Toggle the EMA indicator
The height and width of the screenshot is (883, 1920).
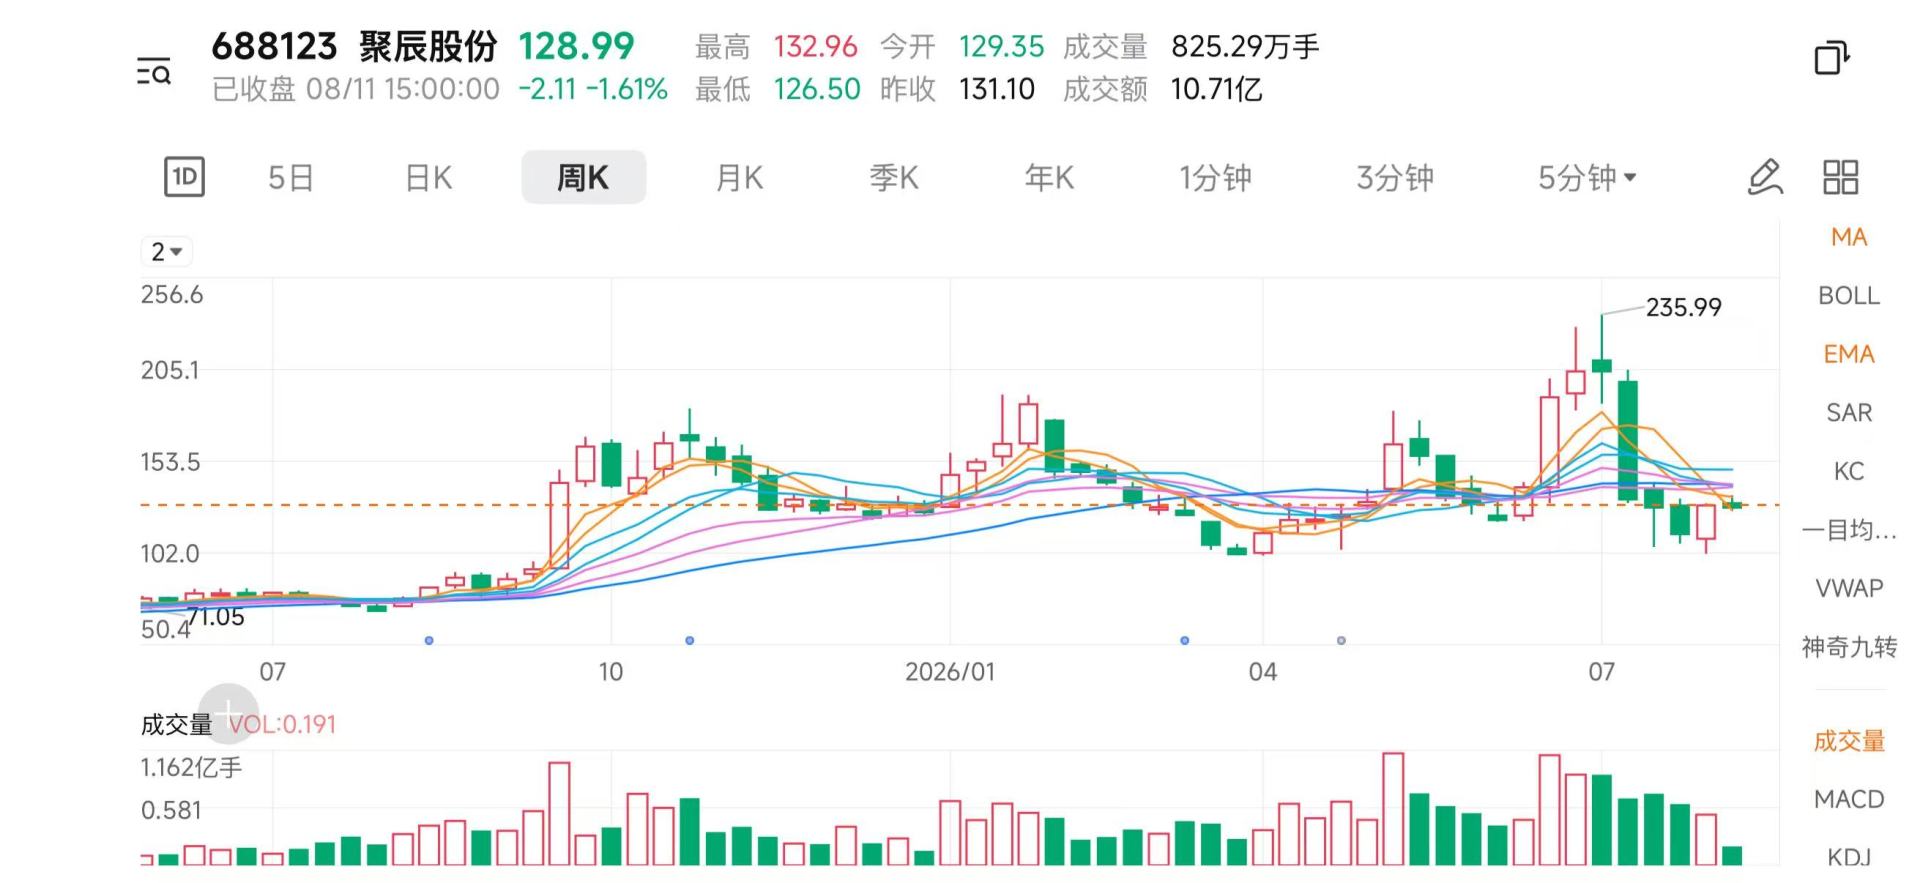(x=1849, y=354)
